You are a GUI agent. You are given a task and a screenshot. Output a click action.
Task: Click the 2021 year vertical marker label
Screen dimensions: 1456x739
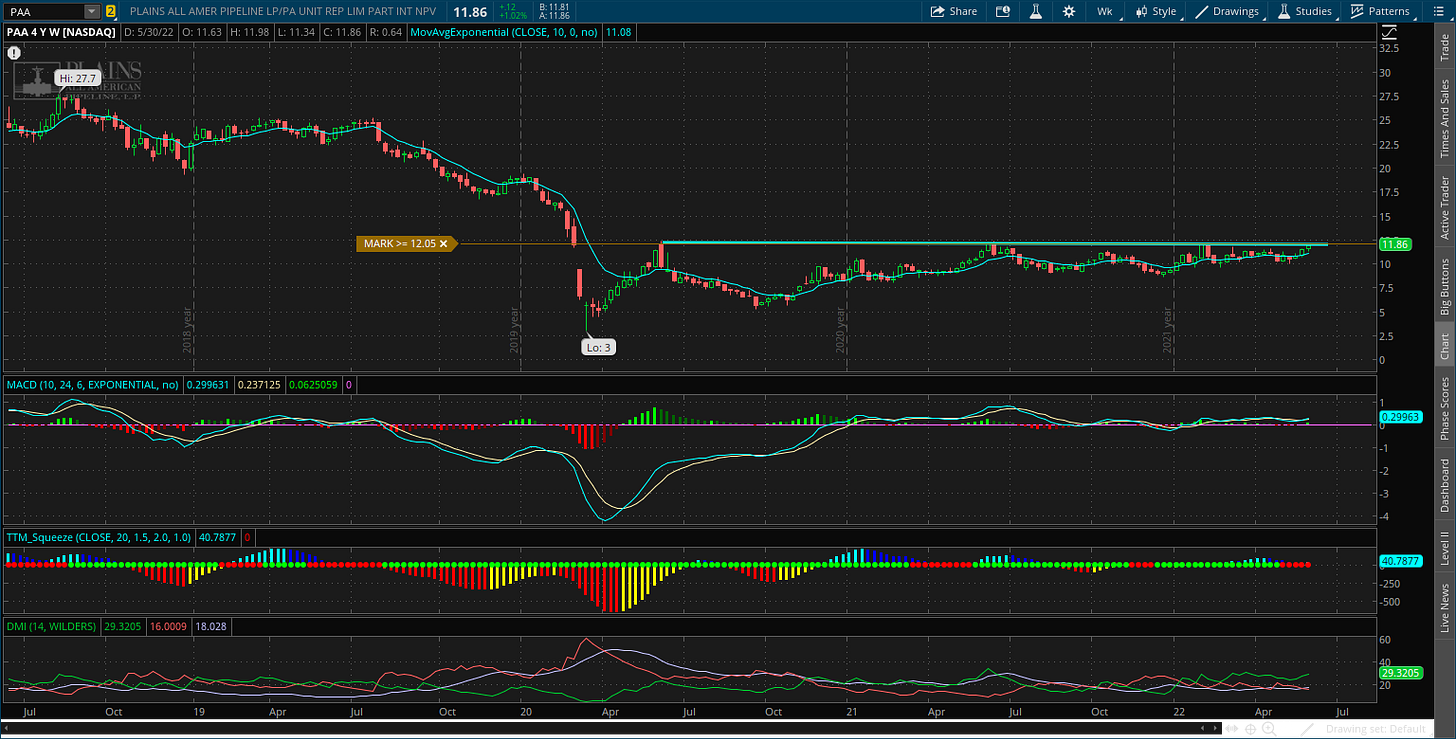[1167, 329]
